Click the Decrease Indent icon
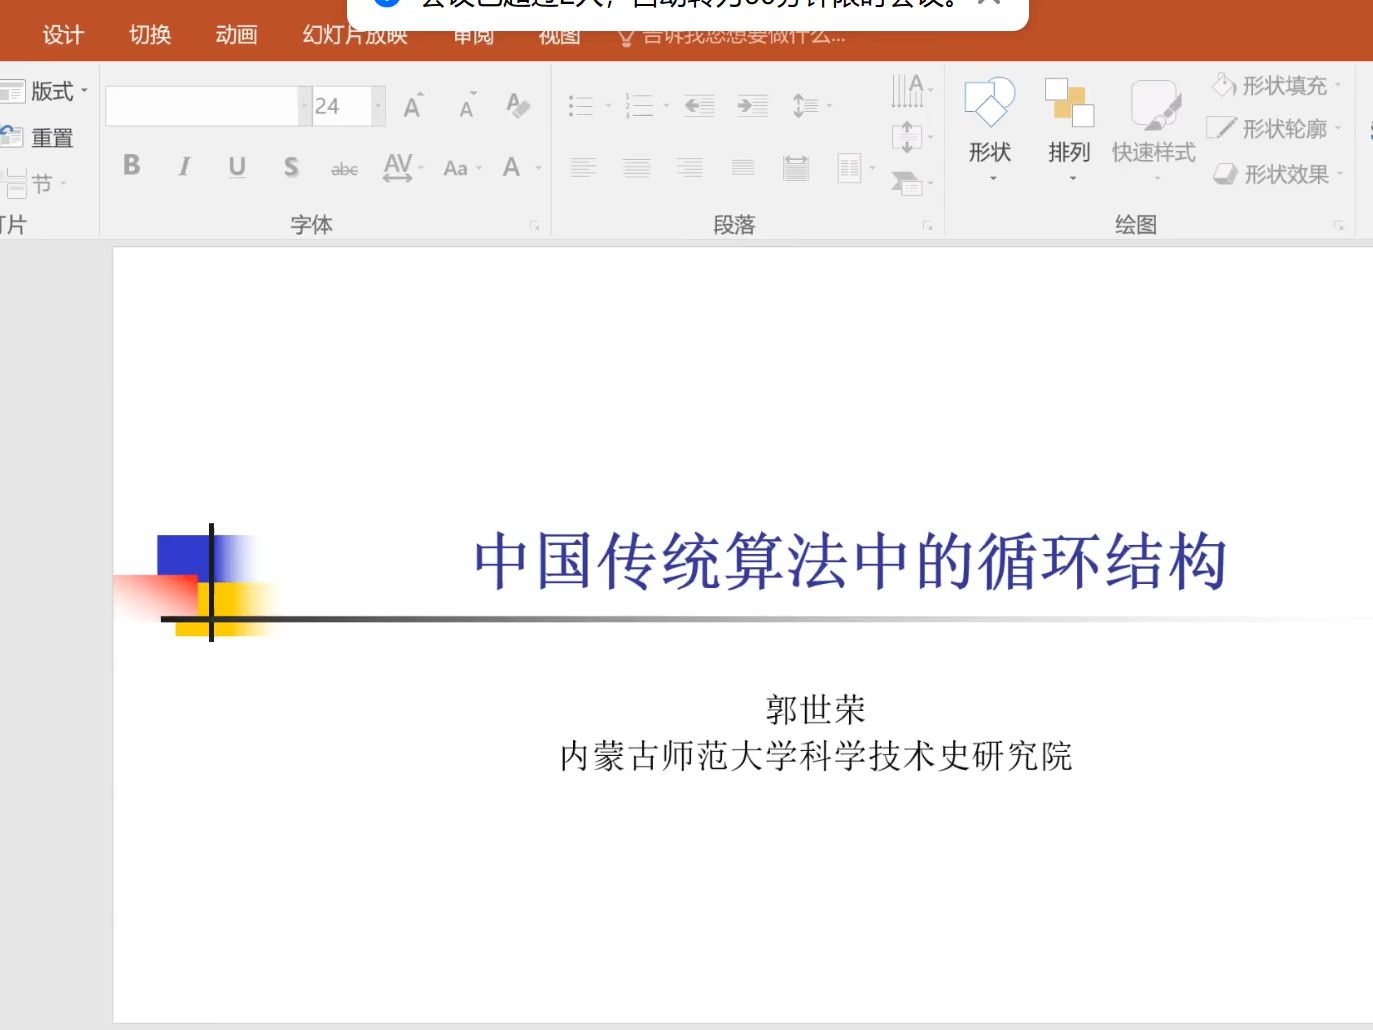 699,105
